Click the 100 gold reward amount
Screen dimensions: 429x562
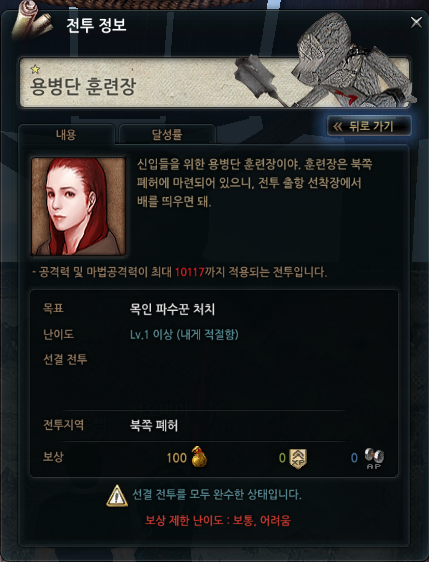177,458
